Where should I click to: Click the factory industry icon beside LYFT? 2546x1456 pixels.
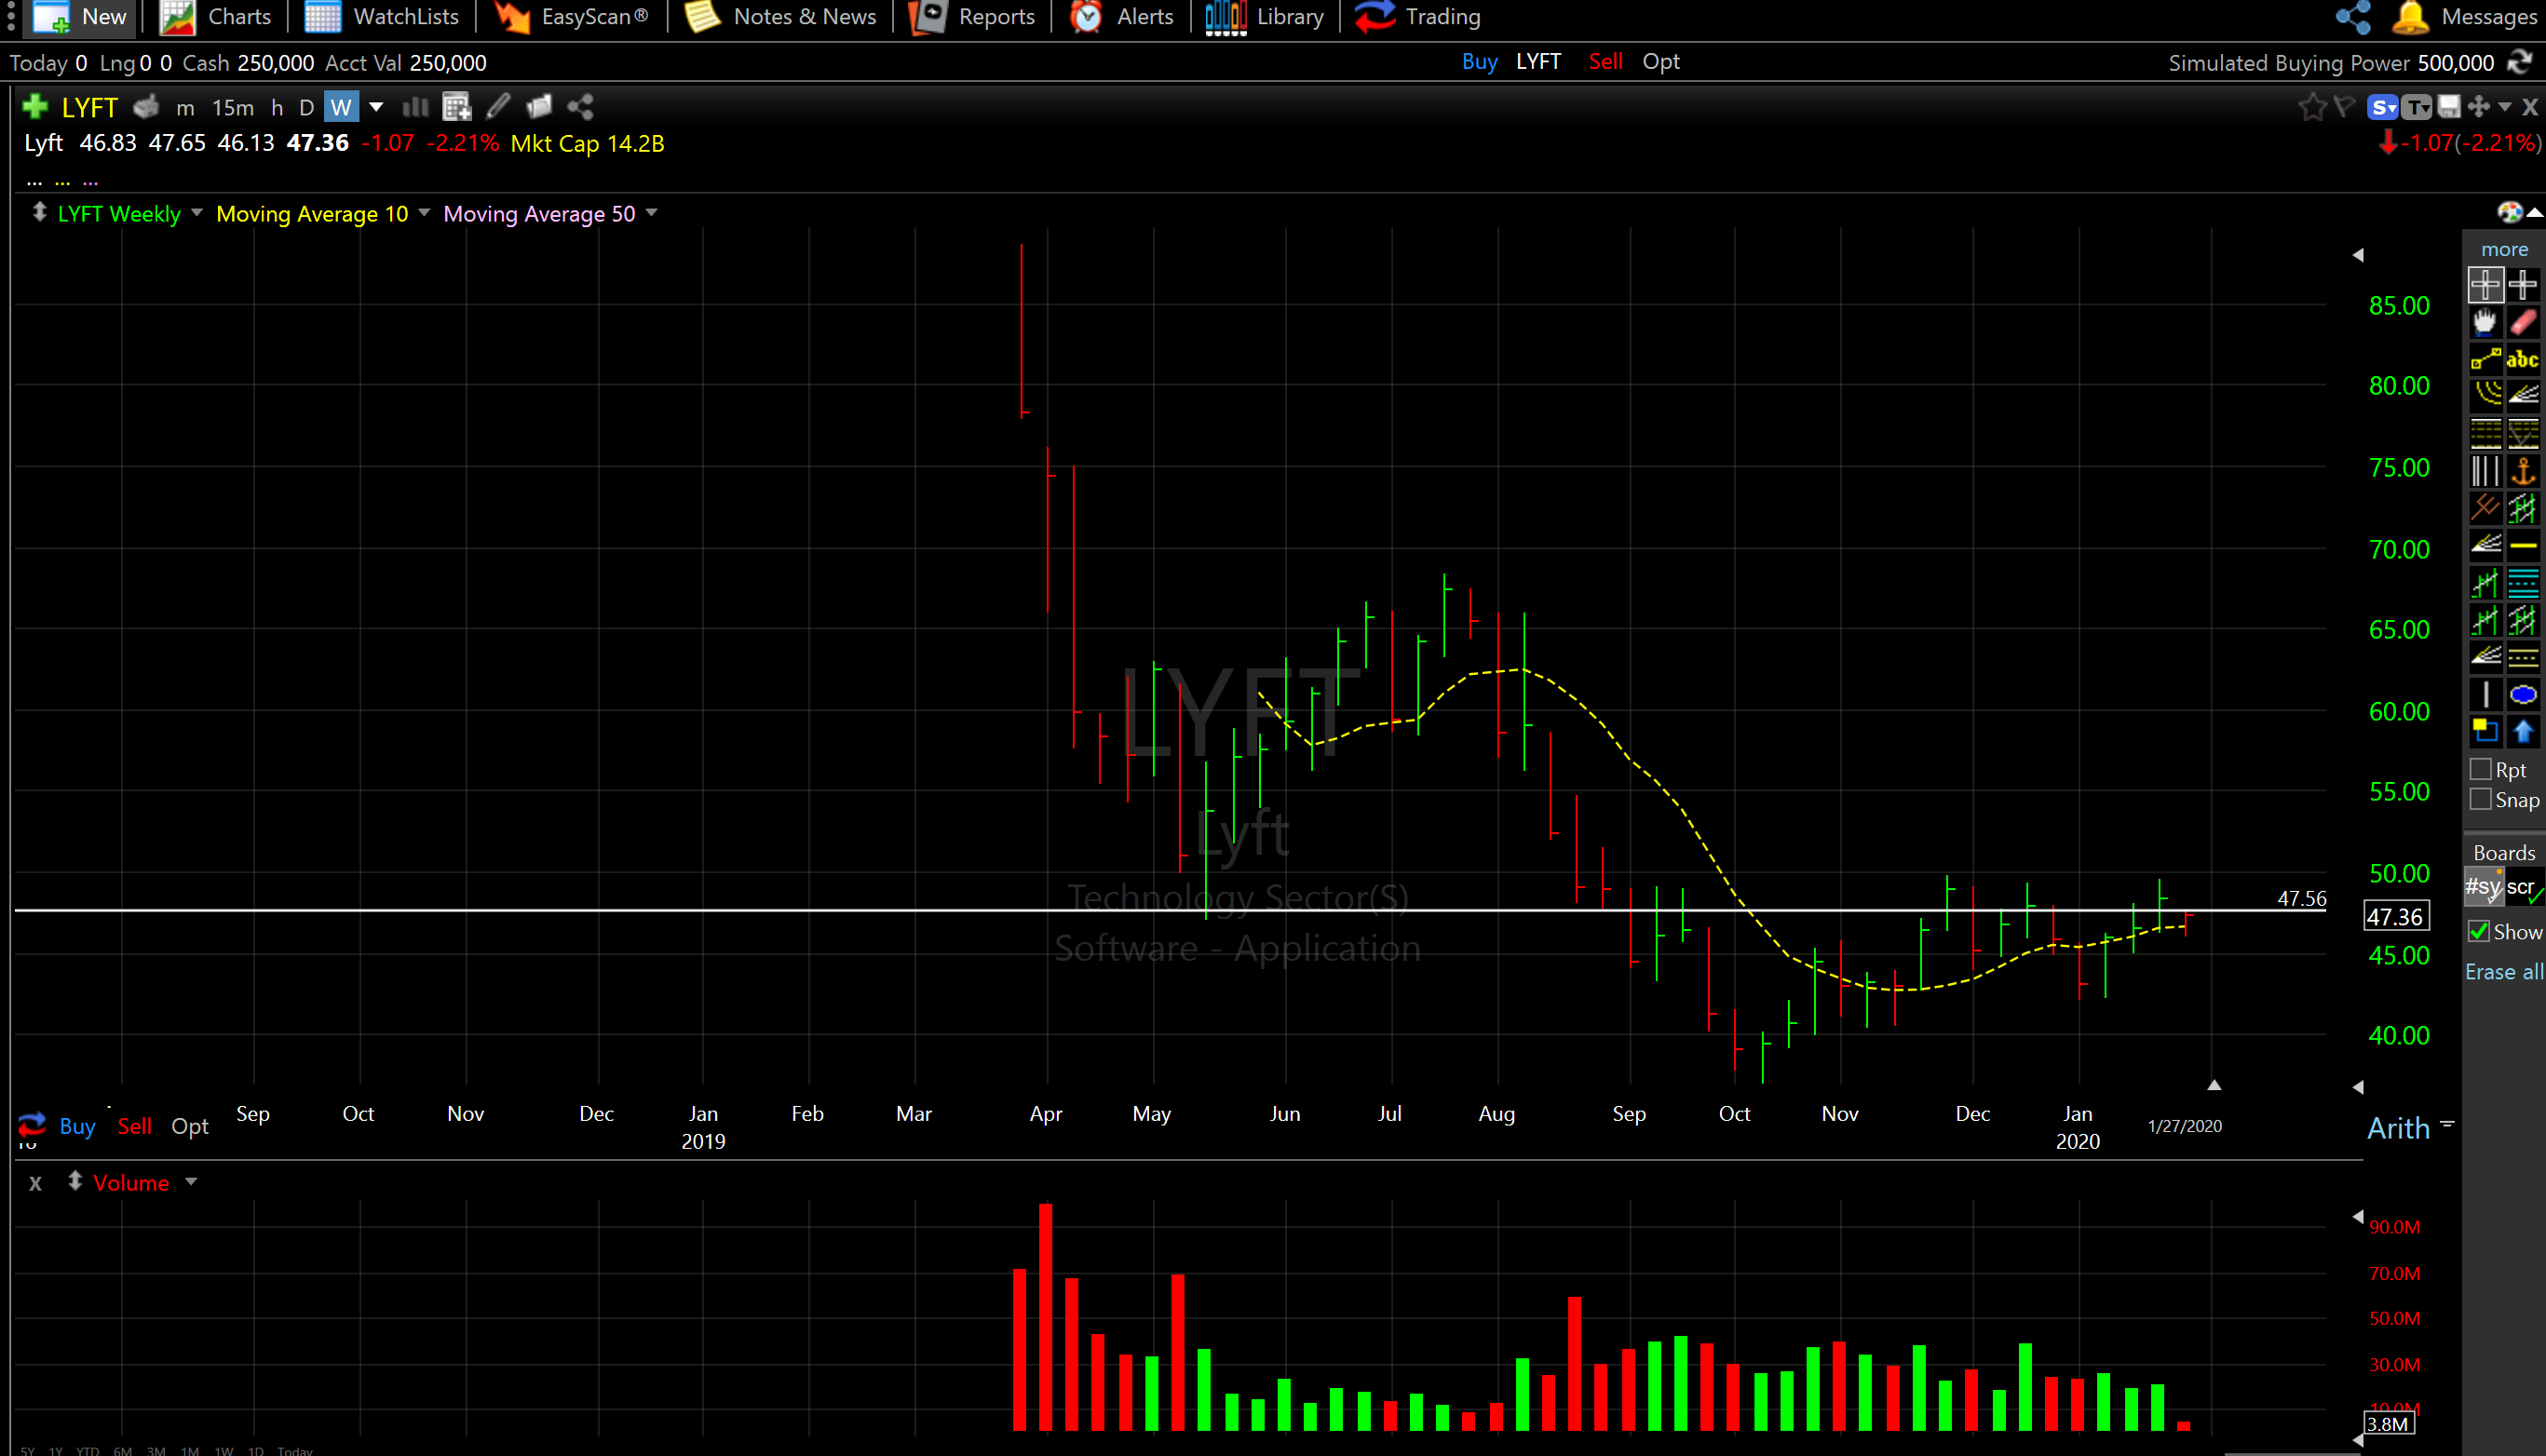click(146, 106)
